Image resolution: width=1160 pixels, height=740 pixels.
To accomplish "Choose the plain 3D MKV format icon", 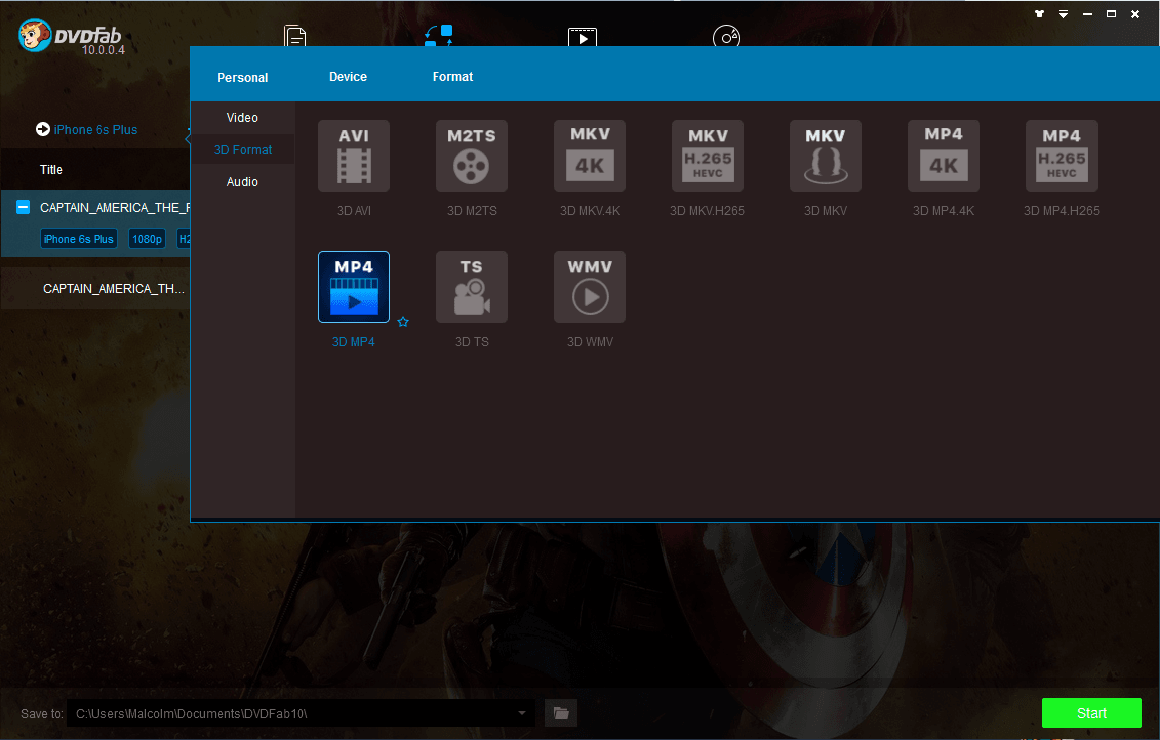I will pyautogui.click(x=826, y=156).
